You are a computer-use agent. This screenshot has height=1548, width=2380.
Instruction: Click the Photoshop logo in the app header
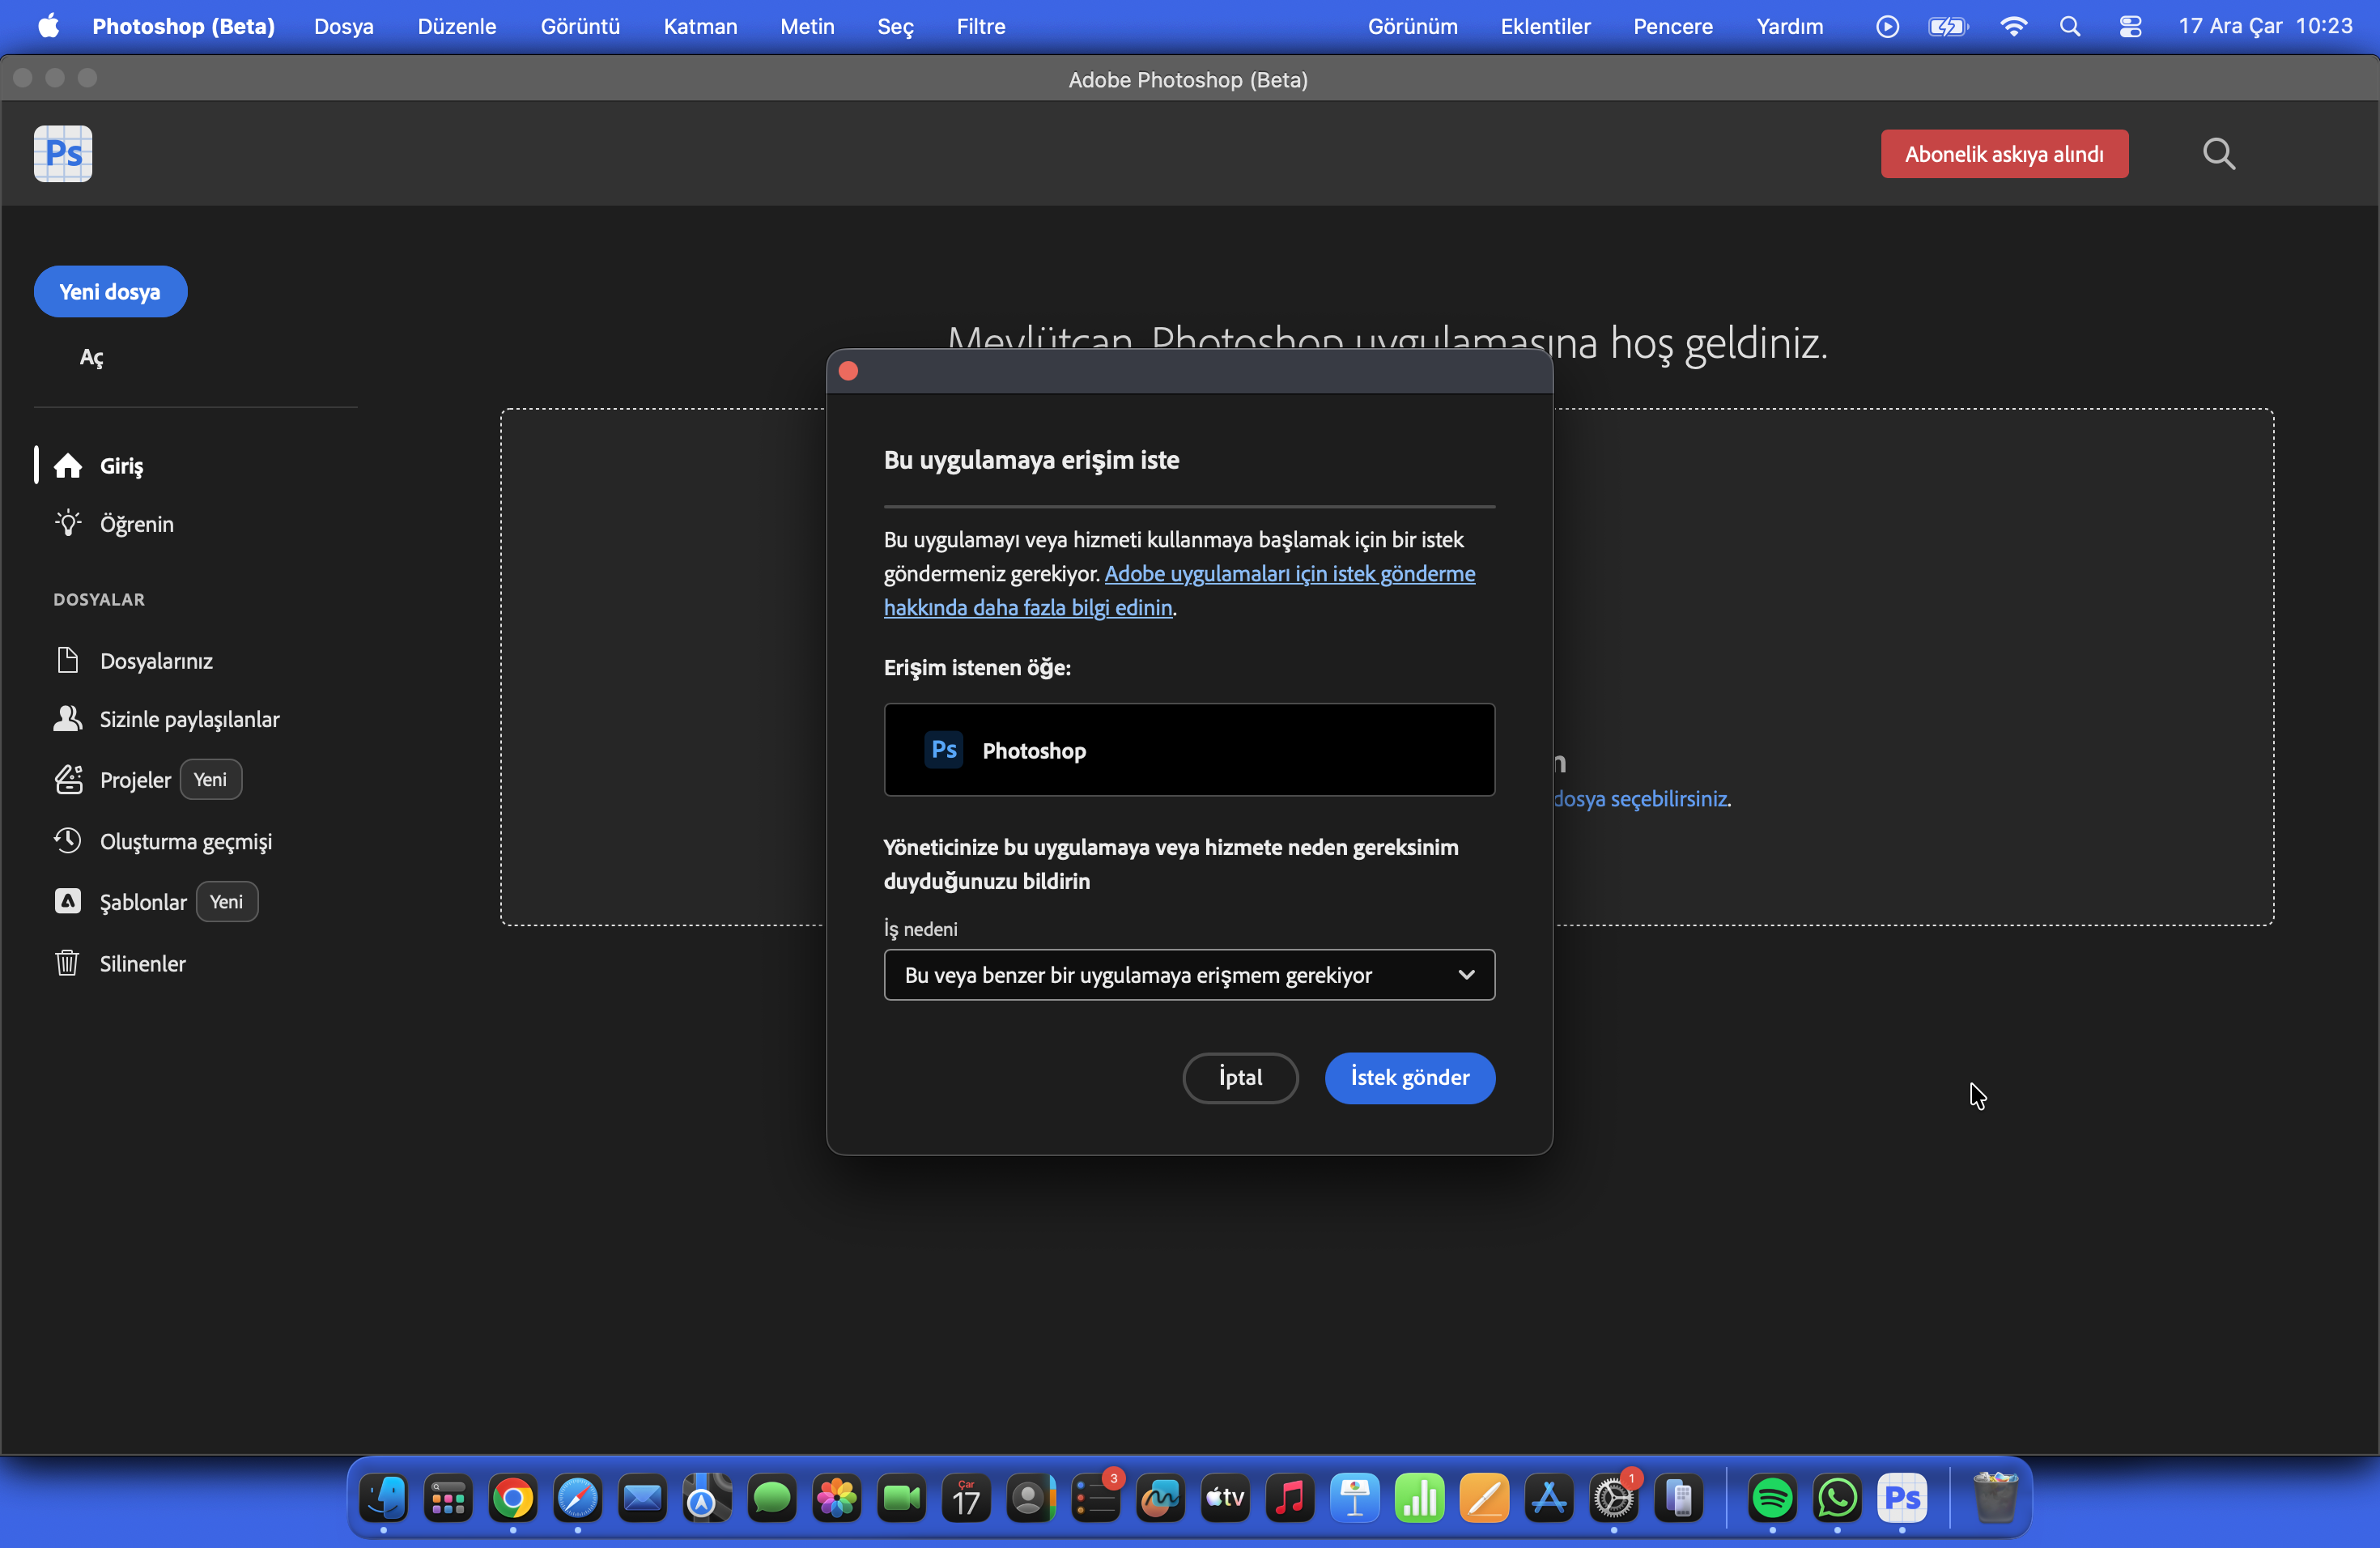pos(63,154)
